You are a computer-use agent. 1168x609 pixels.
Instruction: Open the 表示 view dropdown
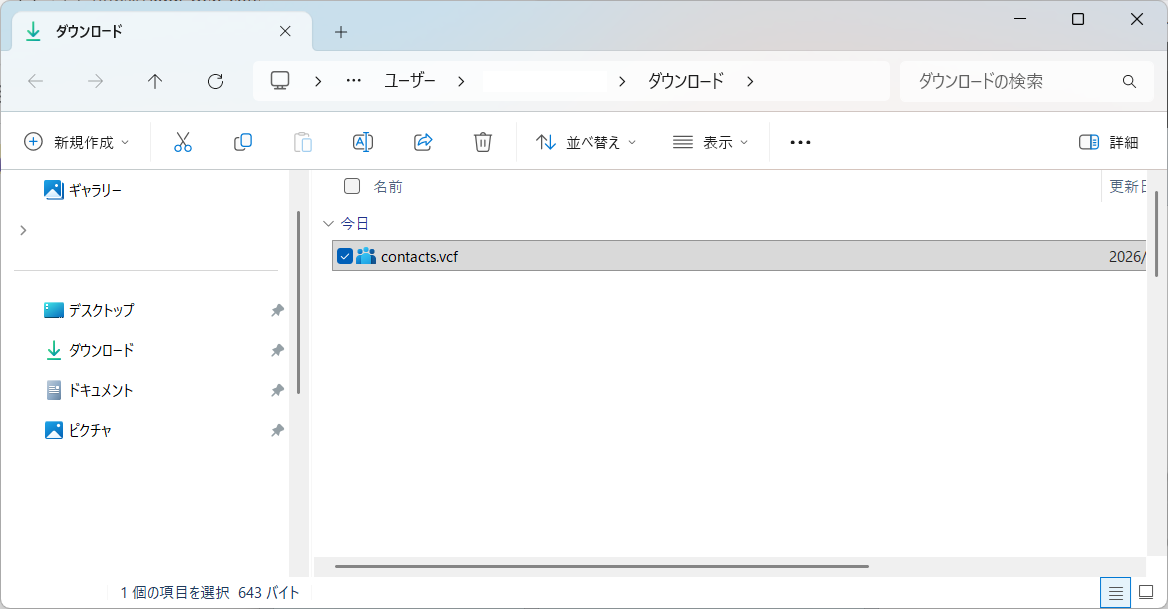711,142
